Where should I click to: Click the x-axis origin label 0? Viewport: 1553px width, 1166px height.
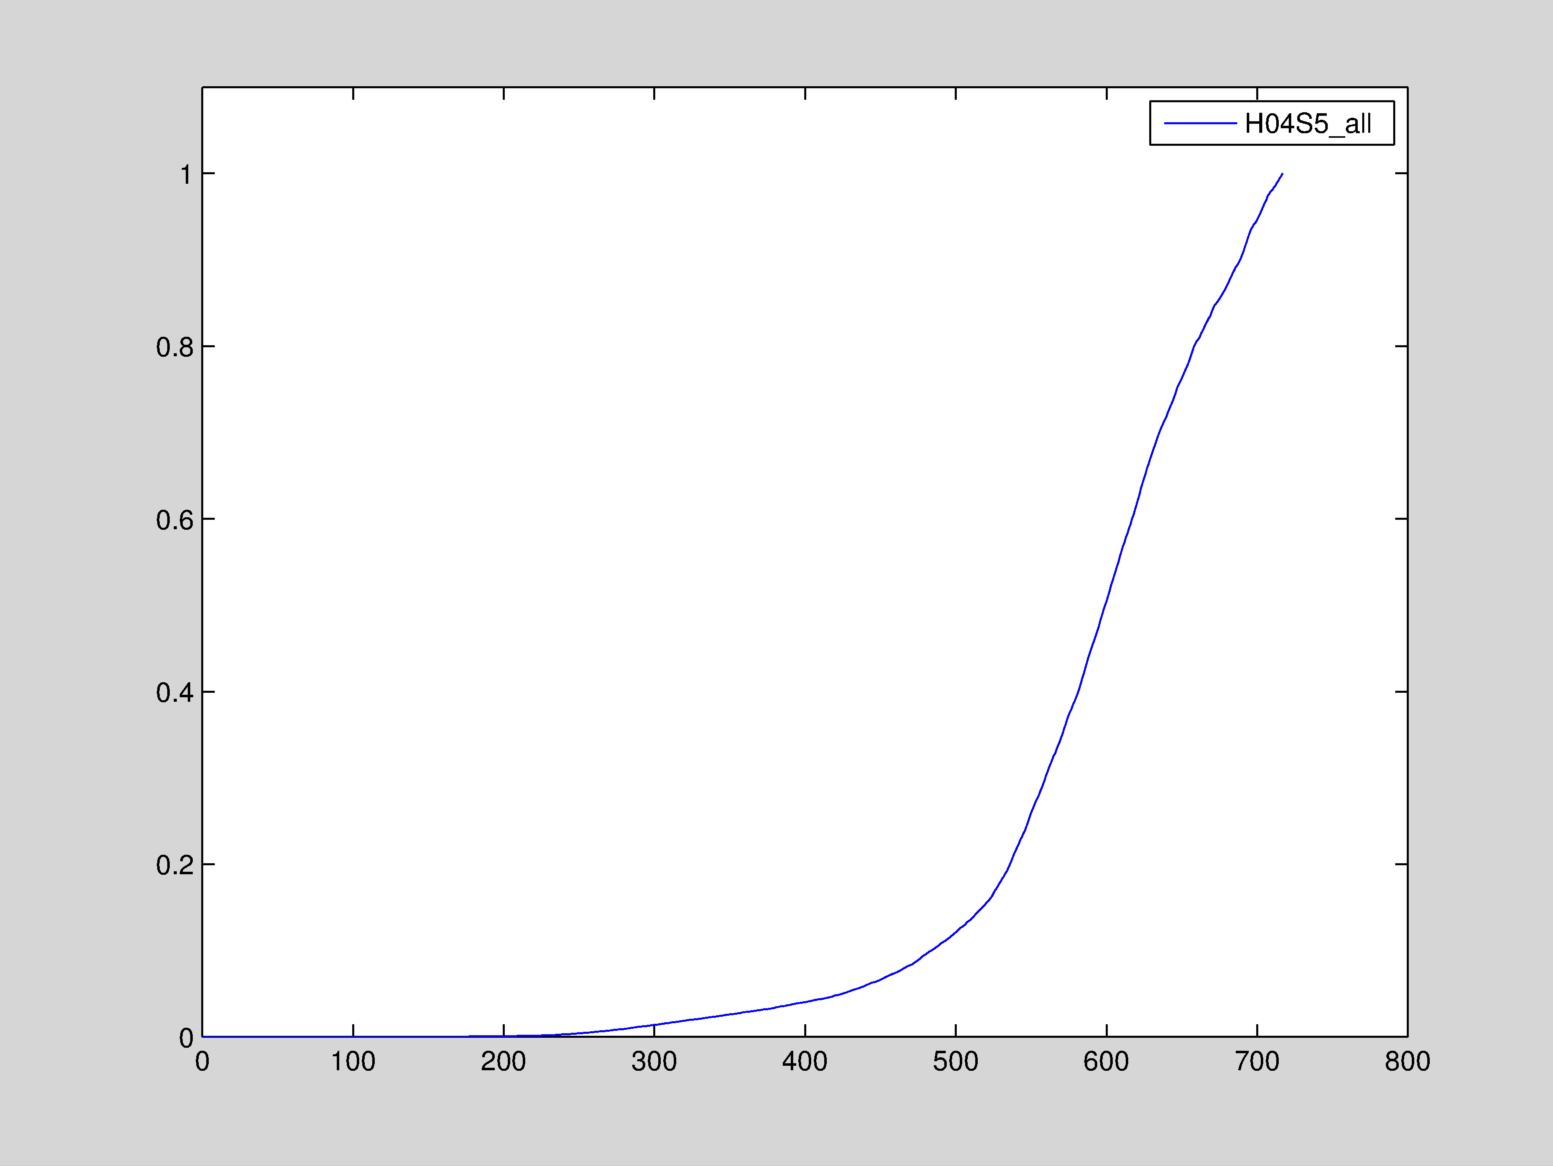pos(202,1062)
